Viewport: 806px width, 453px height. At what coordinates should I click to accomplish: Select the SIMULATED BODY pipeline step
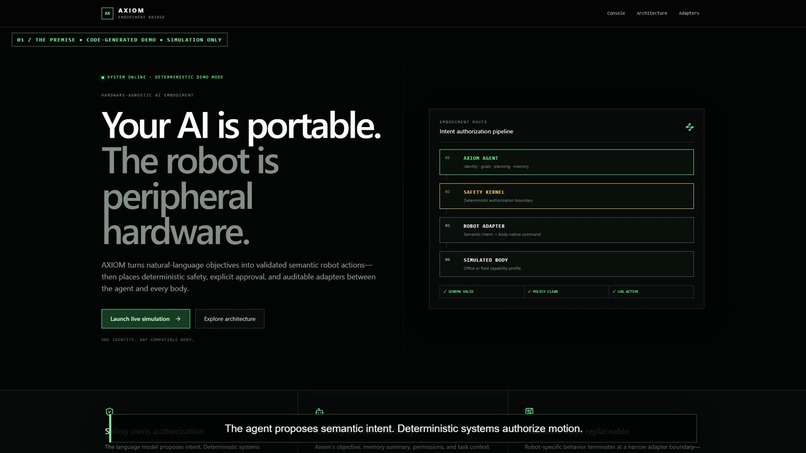[566, 264]
